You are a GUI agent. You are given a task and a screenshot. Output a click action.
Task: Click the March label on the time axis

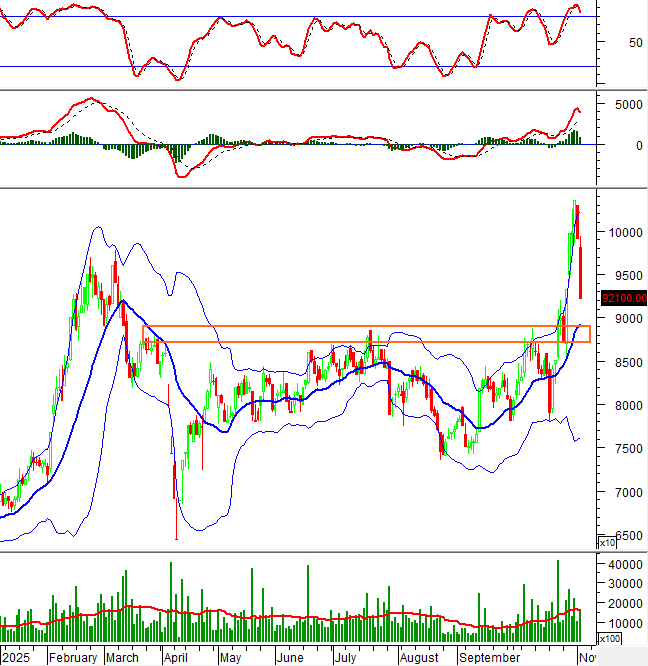[x=122, y=658]
